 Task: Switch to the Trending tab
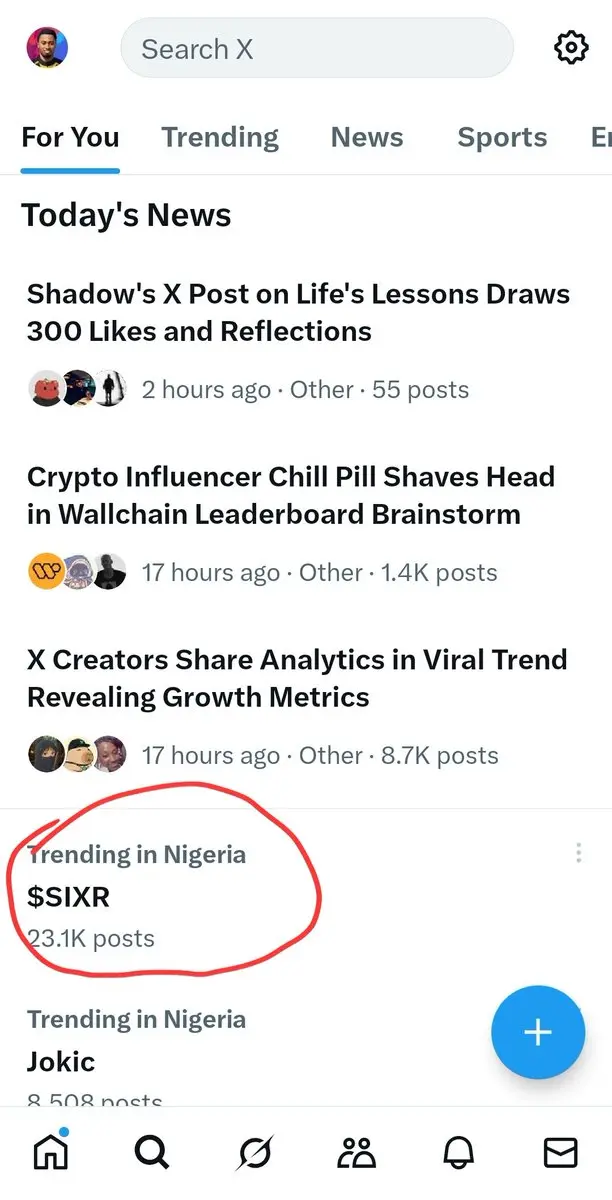pos(220,137)
